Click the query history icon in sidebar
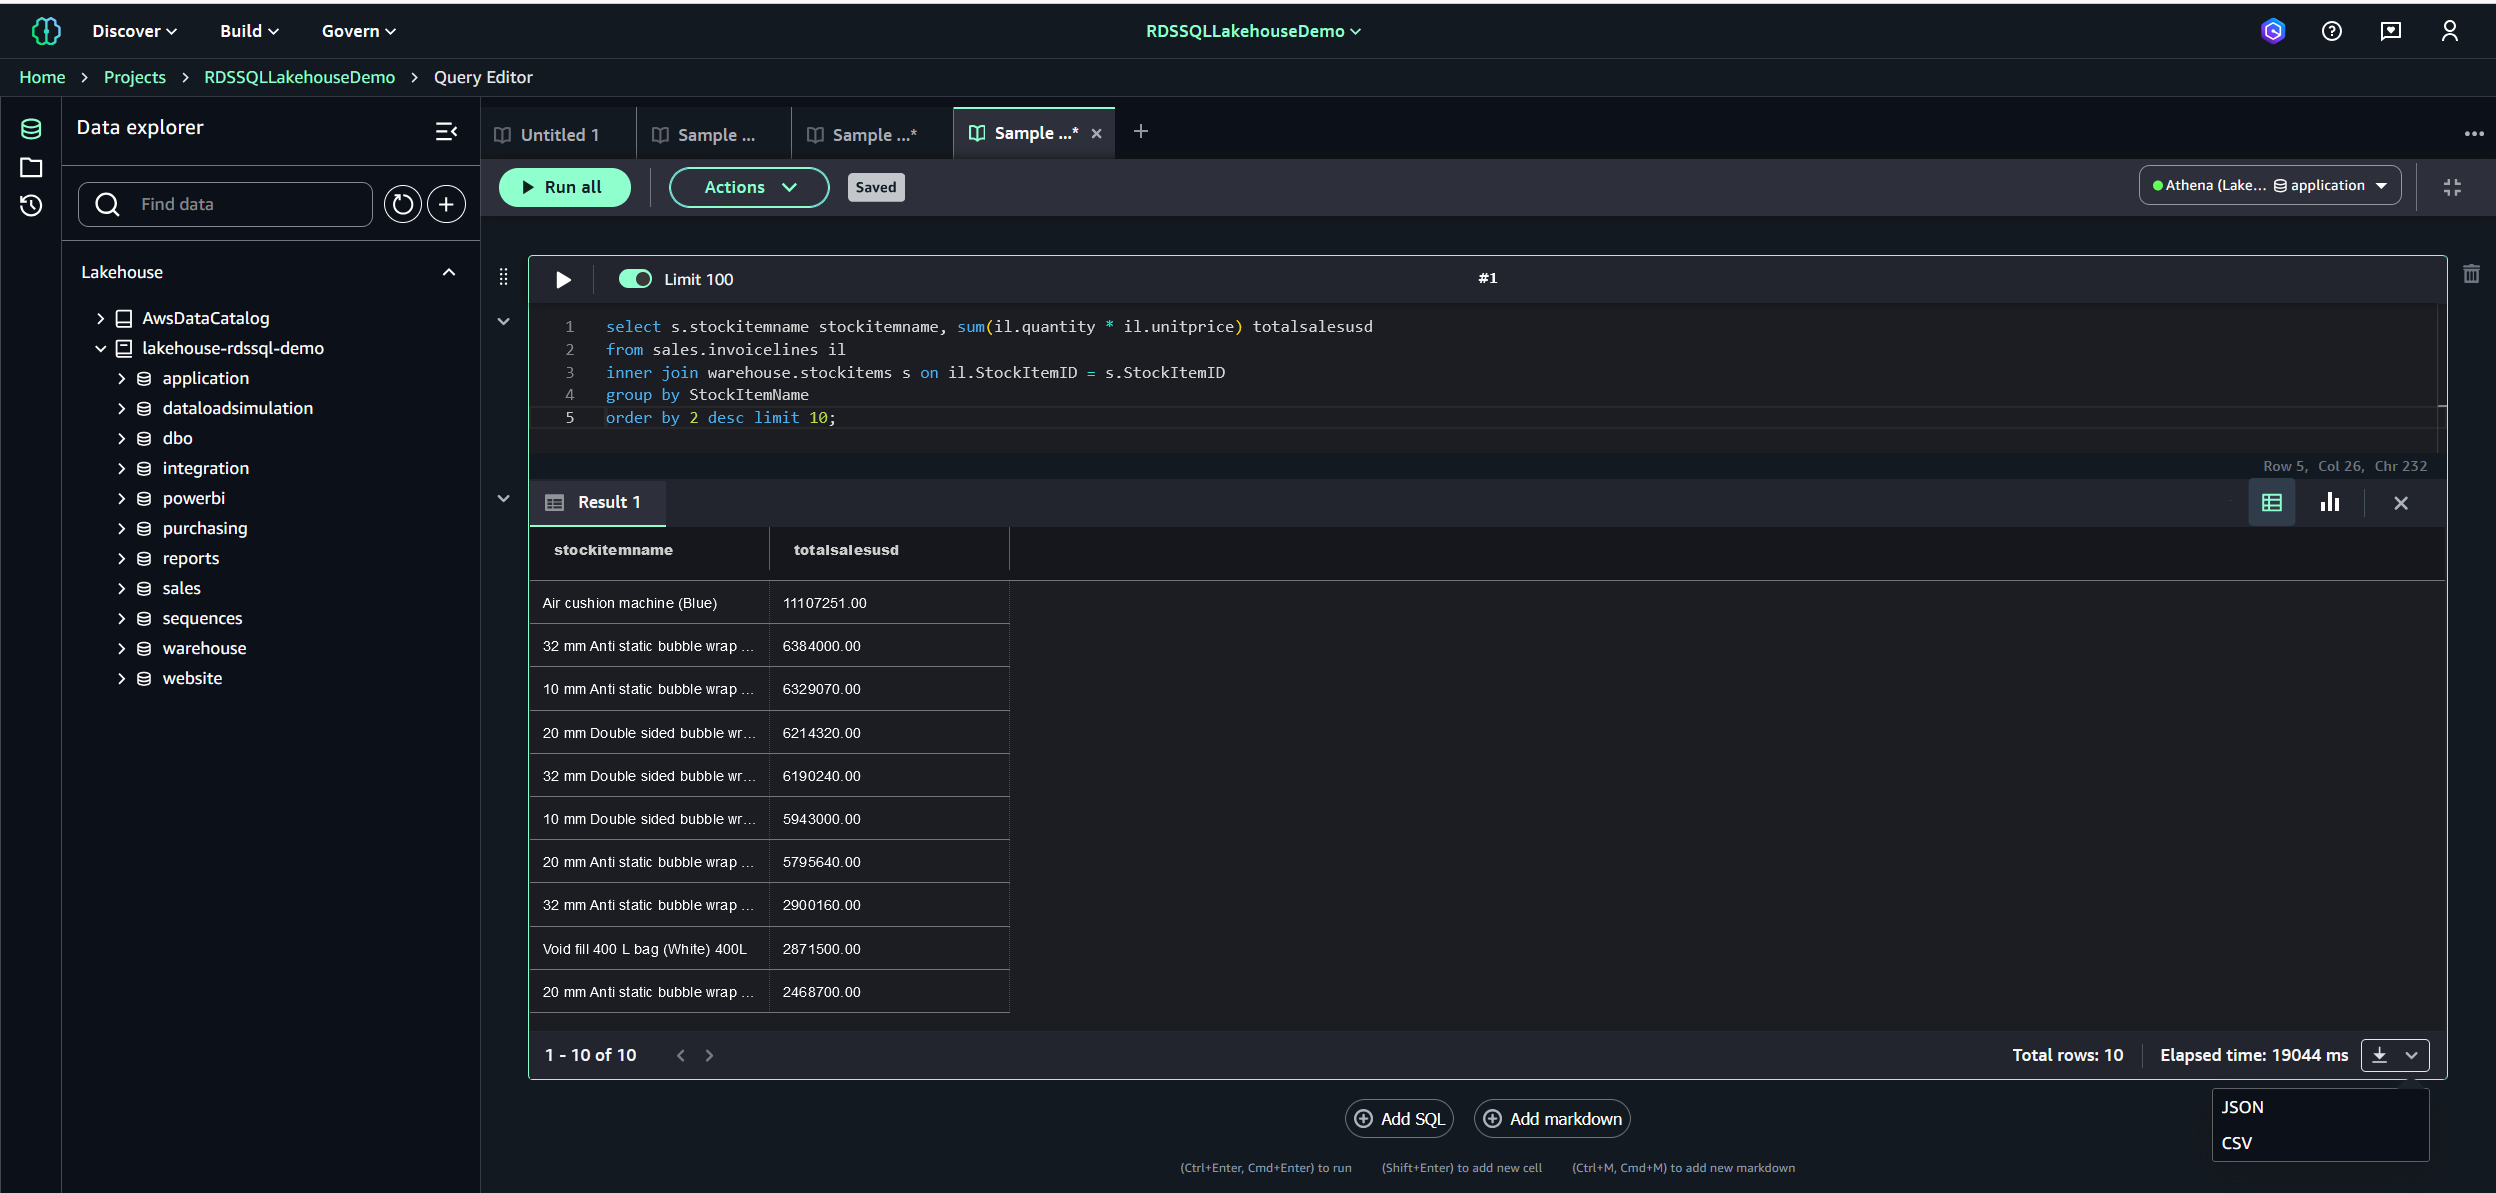Image resolution: width=2496 pixels, height=1193 pixels. click(x=31, y=205)
